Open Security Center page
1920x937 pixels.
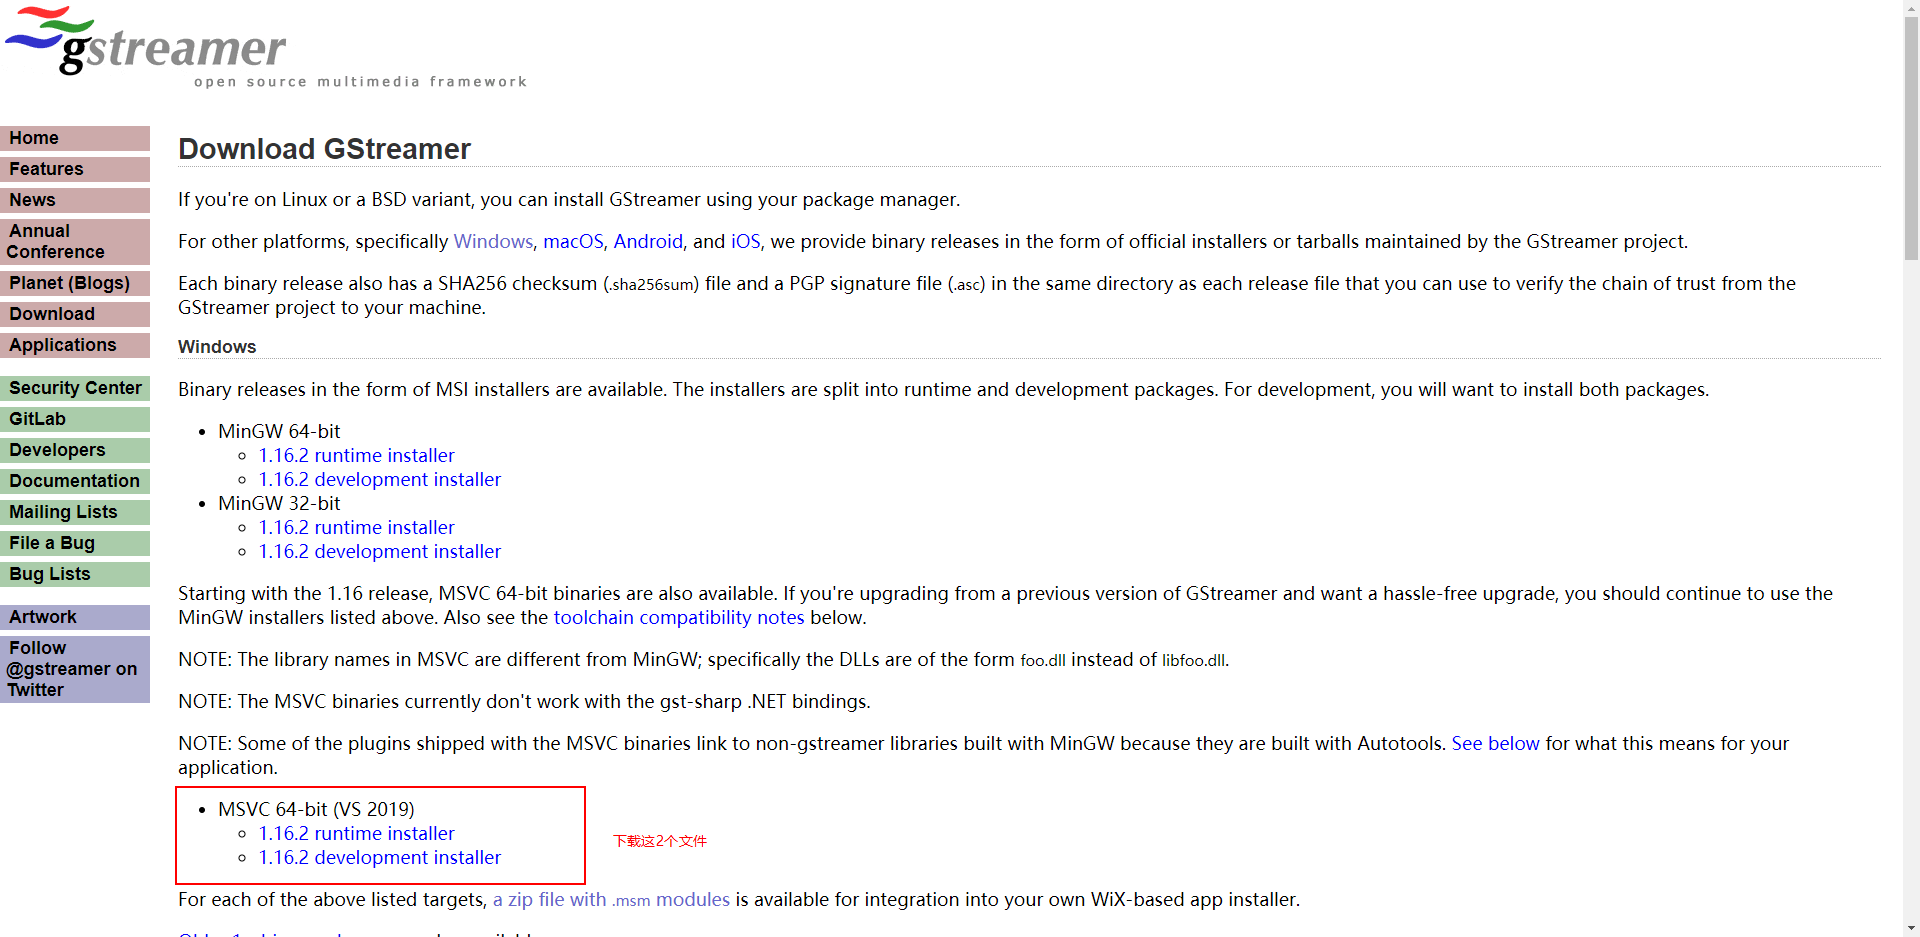pyautogui.click(x=75, y=388)
